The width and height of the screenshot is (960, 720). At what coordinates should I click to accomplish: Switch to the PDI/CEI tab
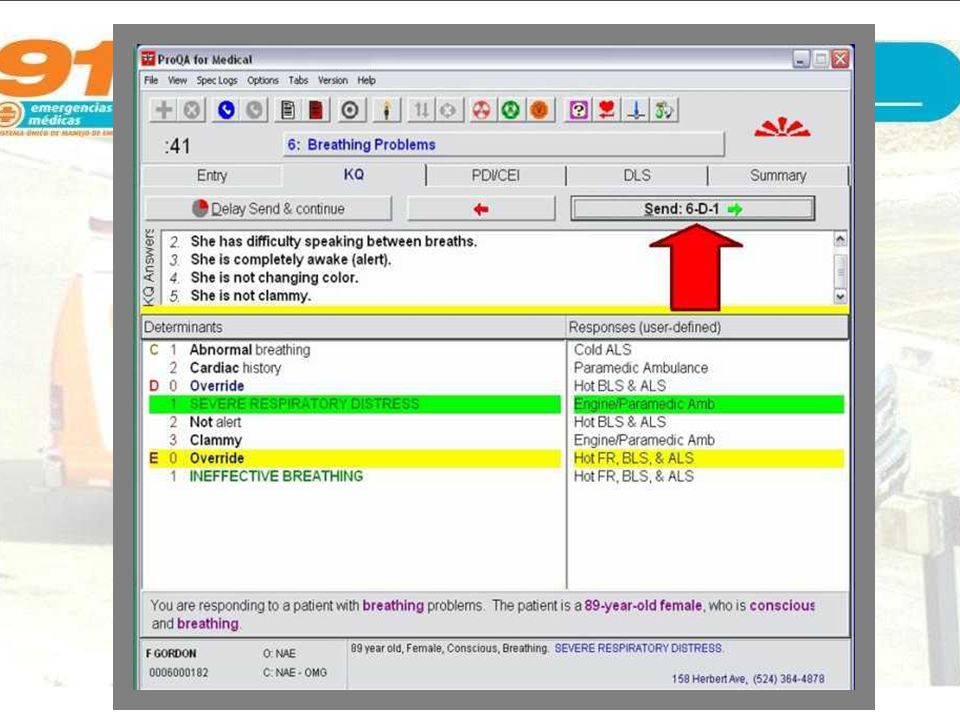pyautogui.click(x=495, y=176)
